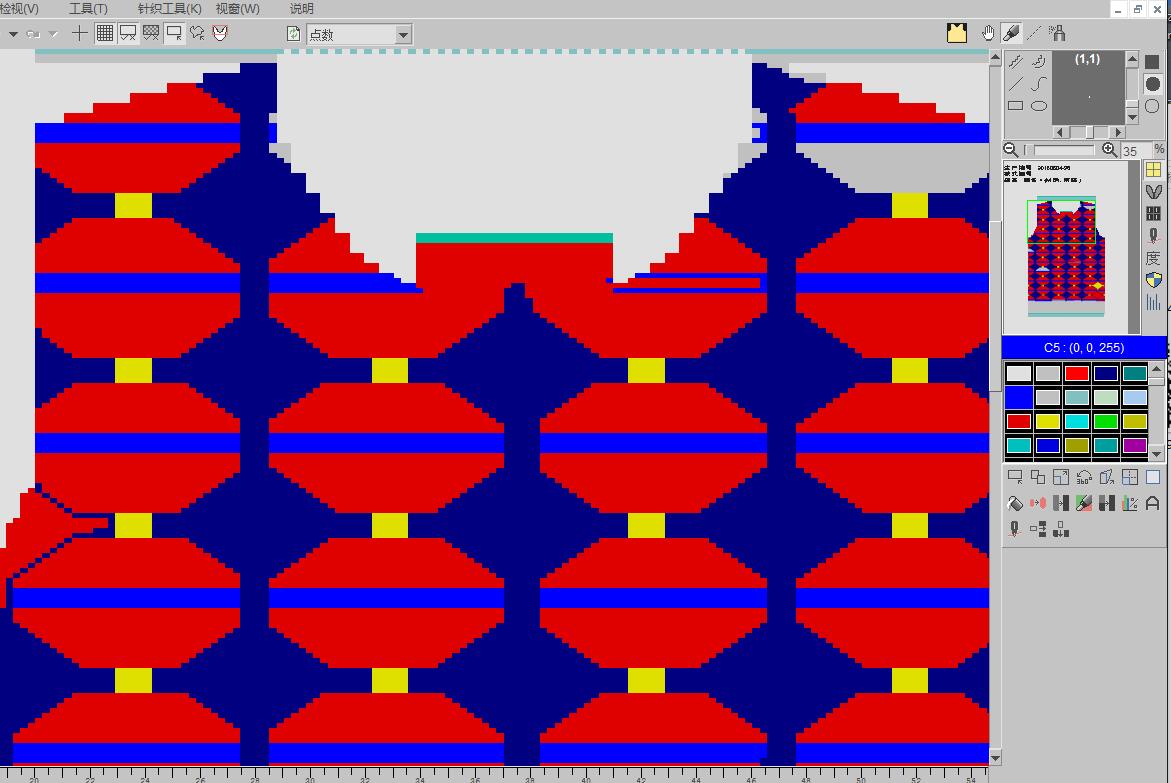Click the zoom level slider
The width and height of the screenshot is (1171, 783).
(x=1060, y=150)
